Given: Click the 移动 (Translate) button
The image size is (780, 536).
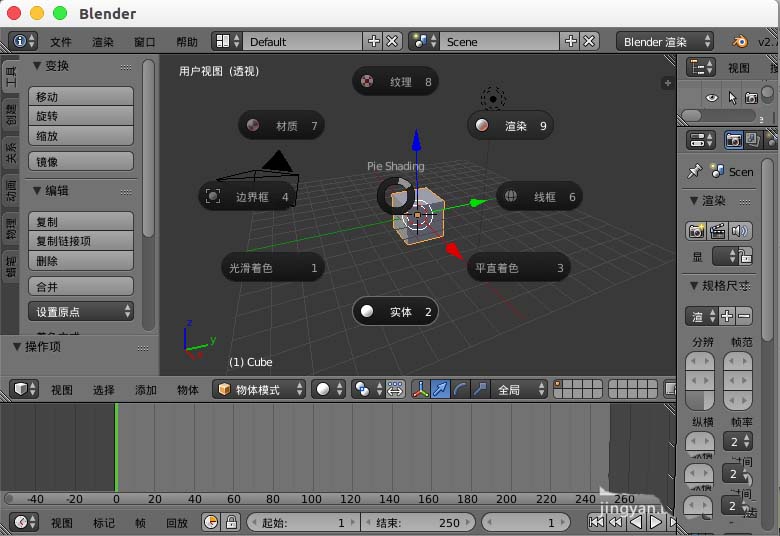Looking at the screenshot, I should [81, 97].
